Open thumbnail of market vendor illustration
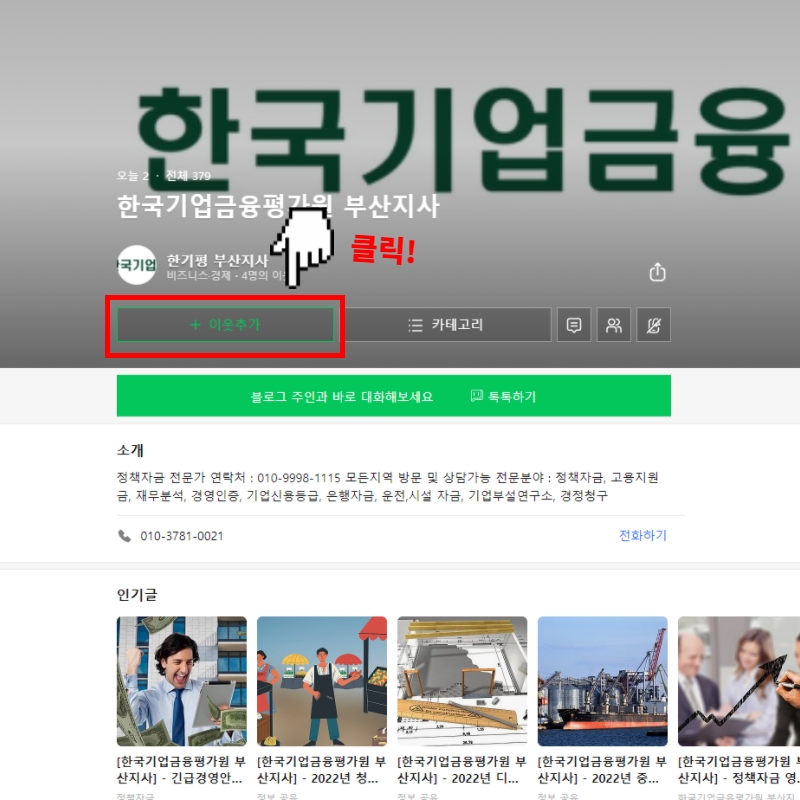Screen dimensions: 800x800 click(x=322, y=681)
